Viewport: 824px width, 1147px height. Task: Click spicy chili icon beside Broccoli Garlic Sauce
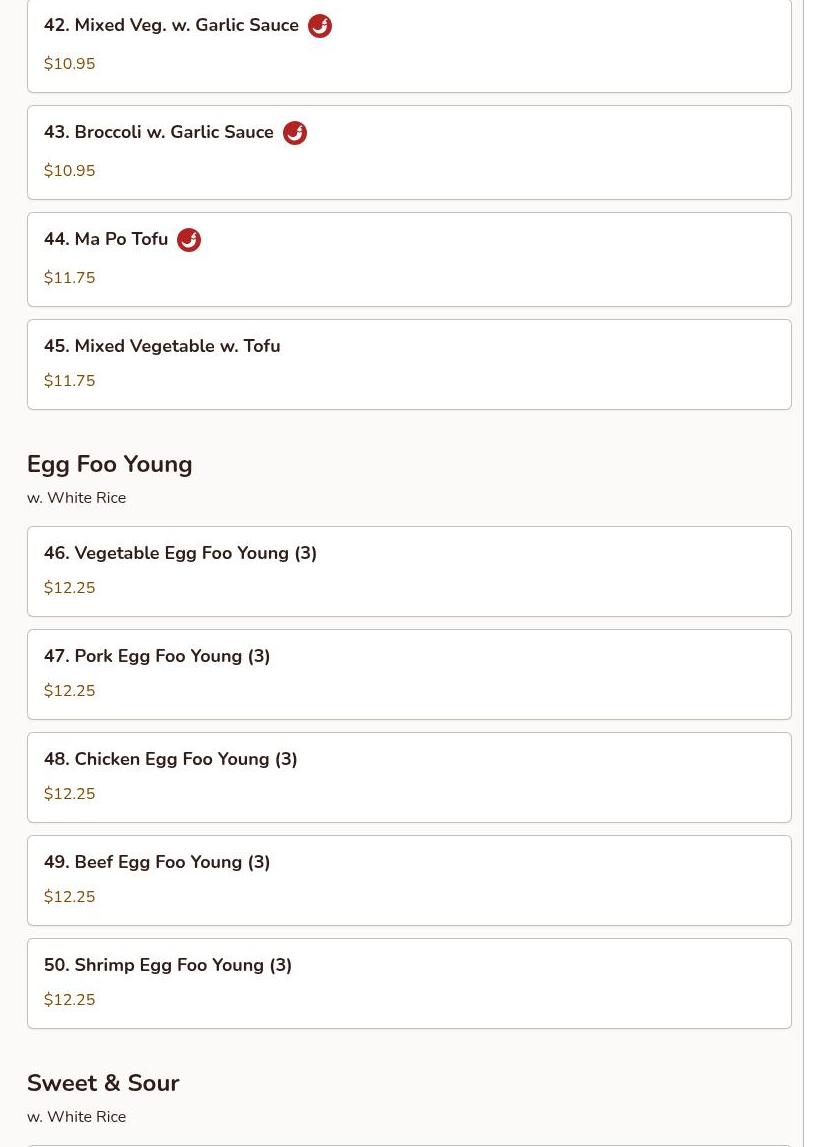point(295,133)
